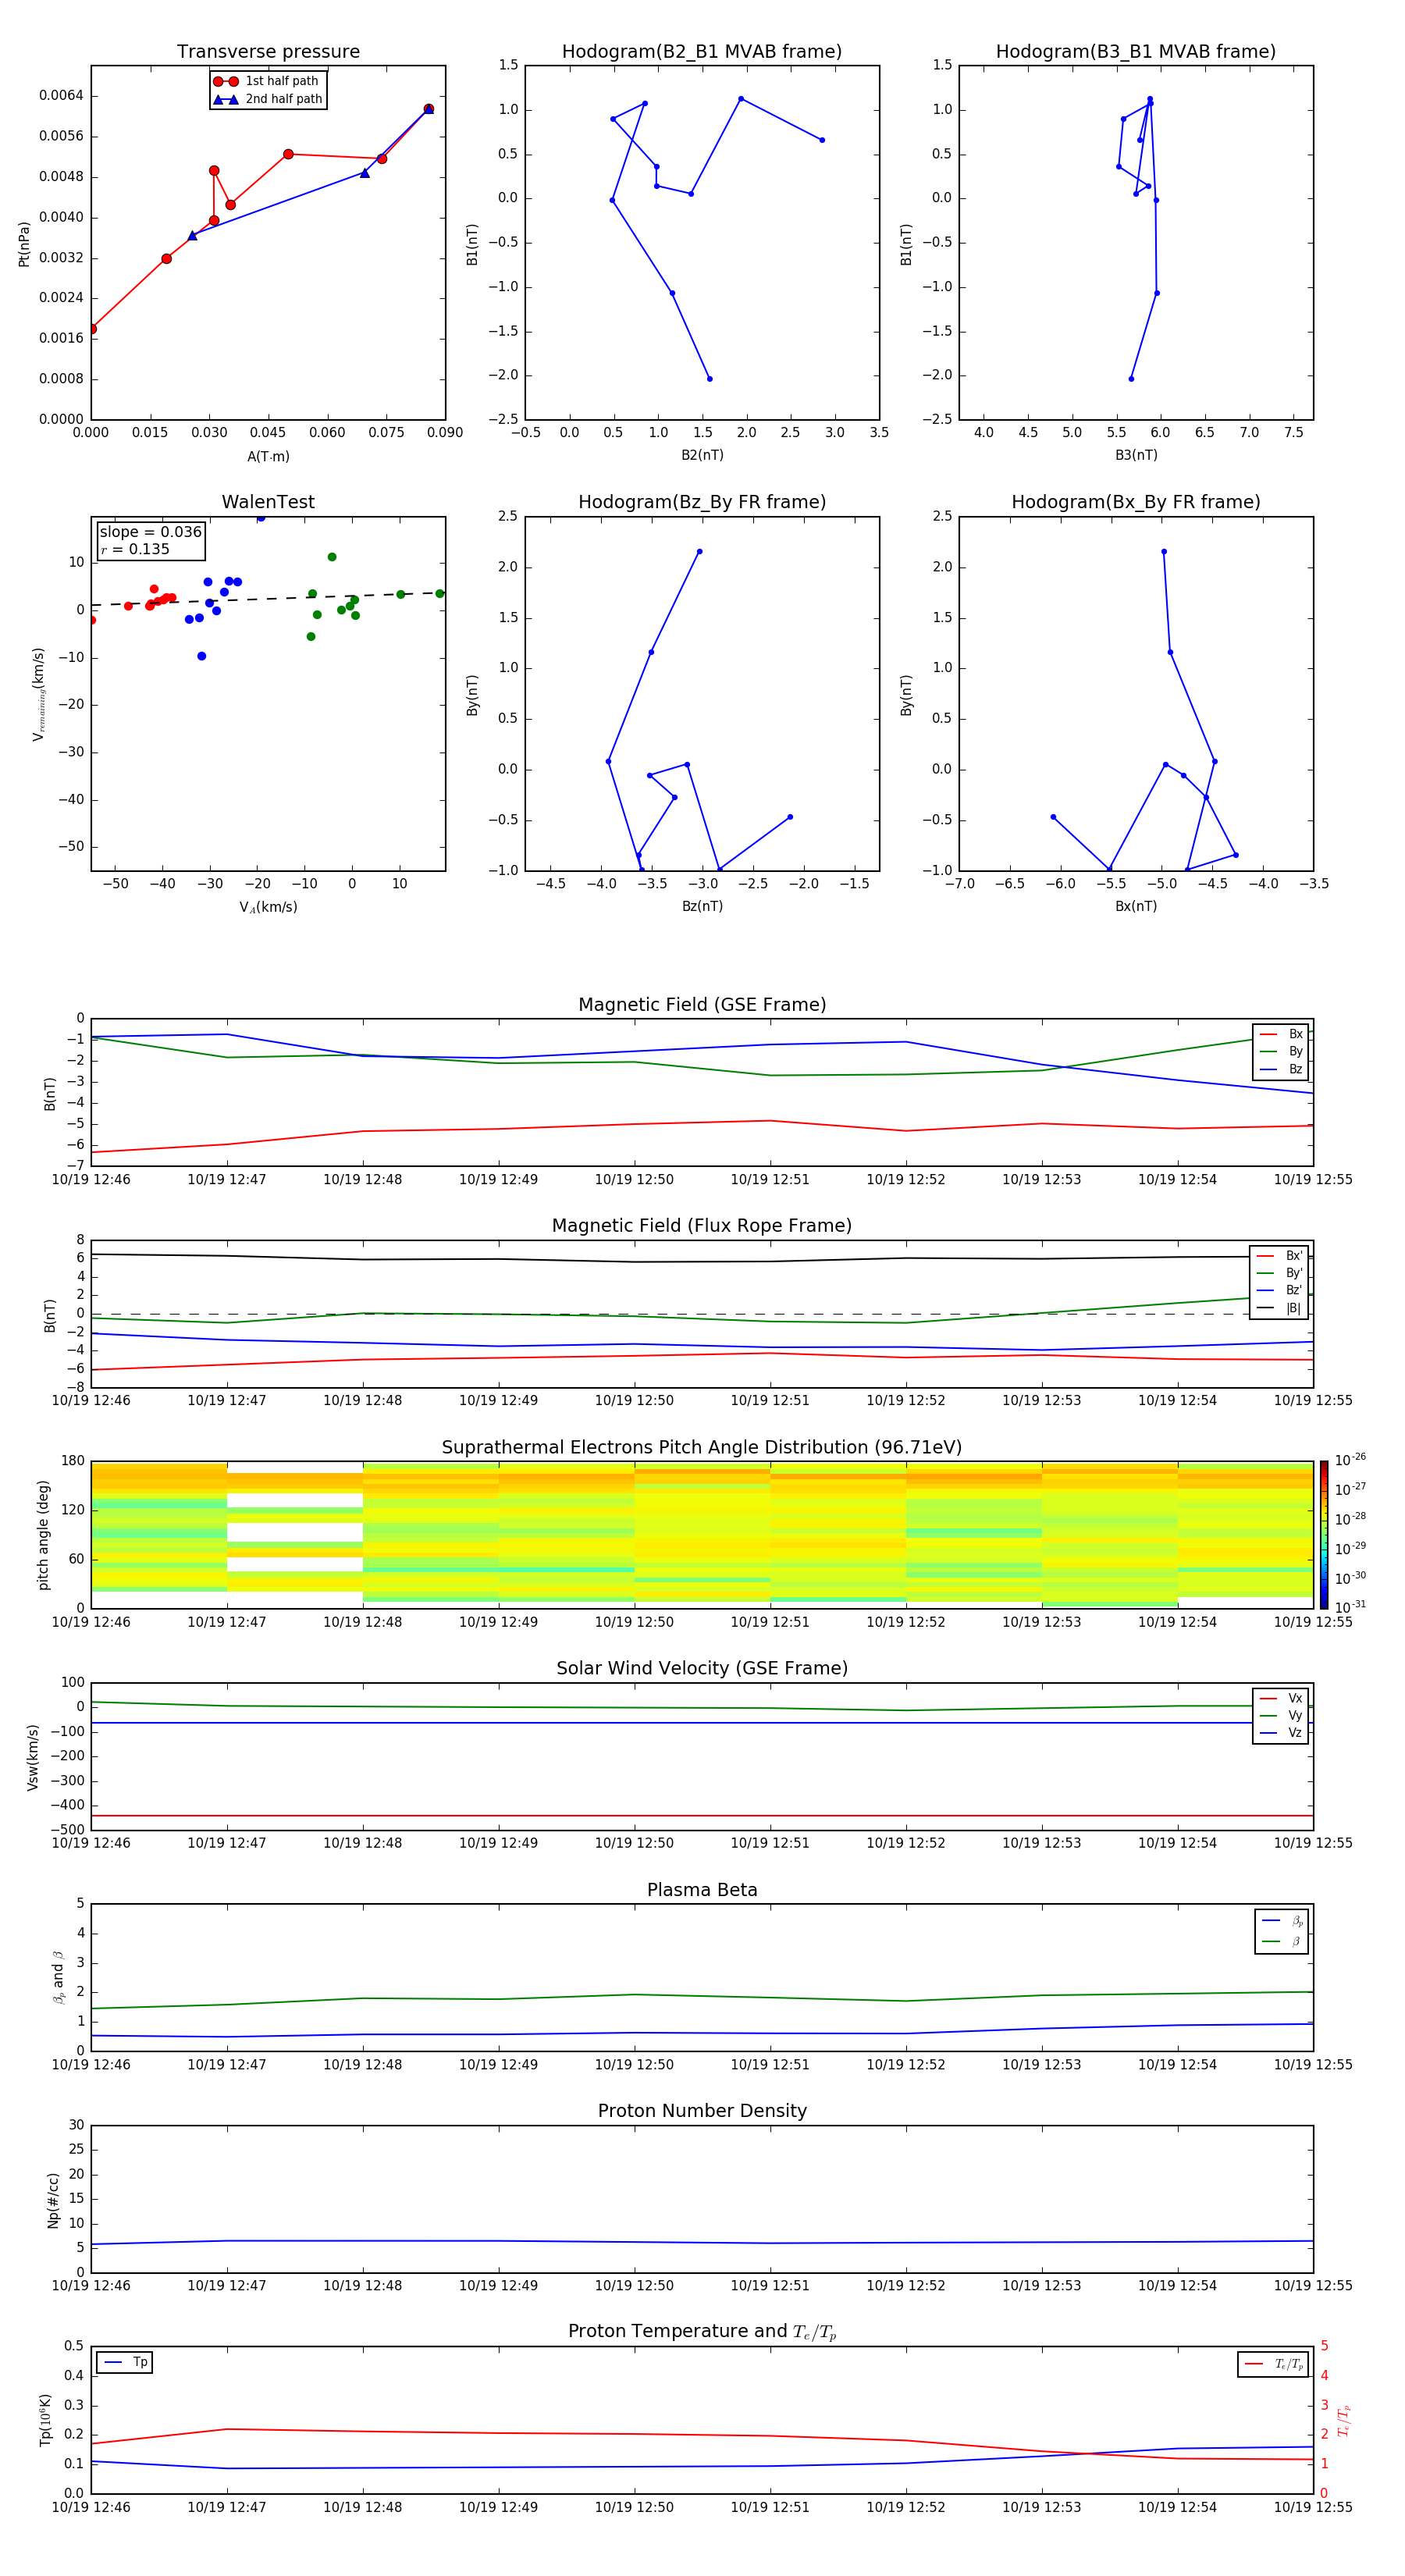Select the "r = 0.135" annotation
The image size is (1405, 2576).
click(135, 549)
